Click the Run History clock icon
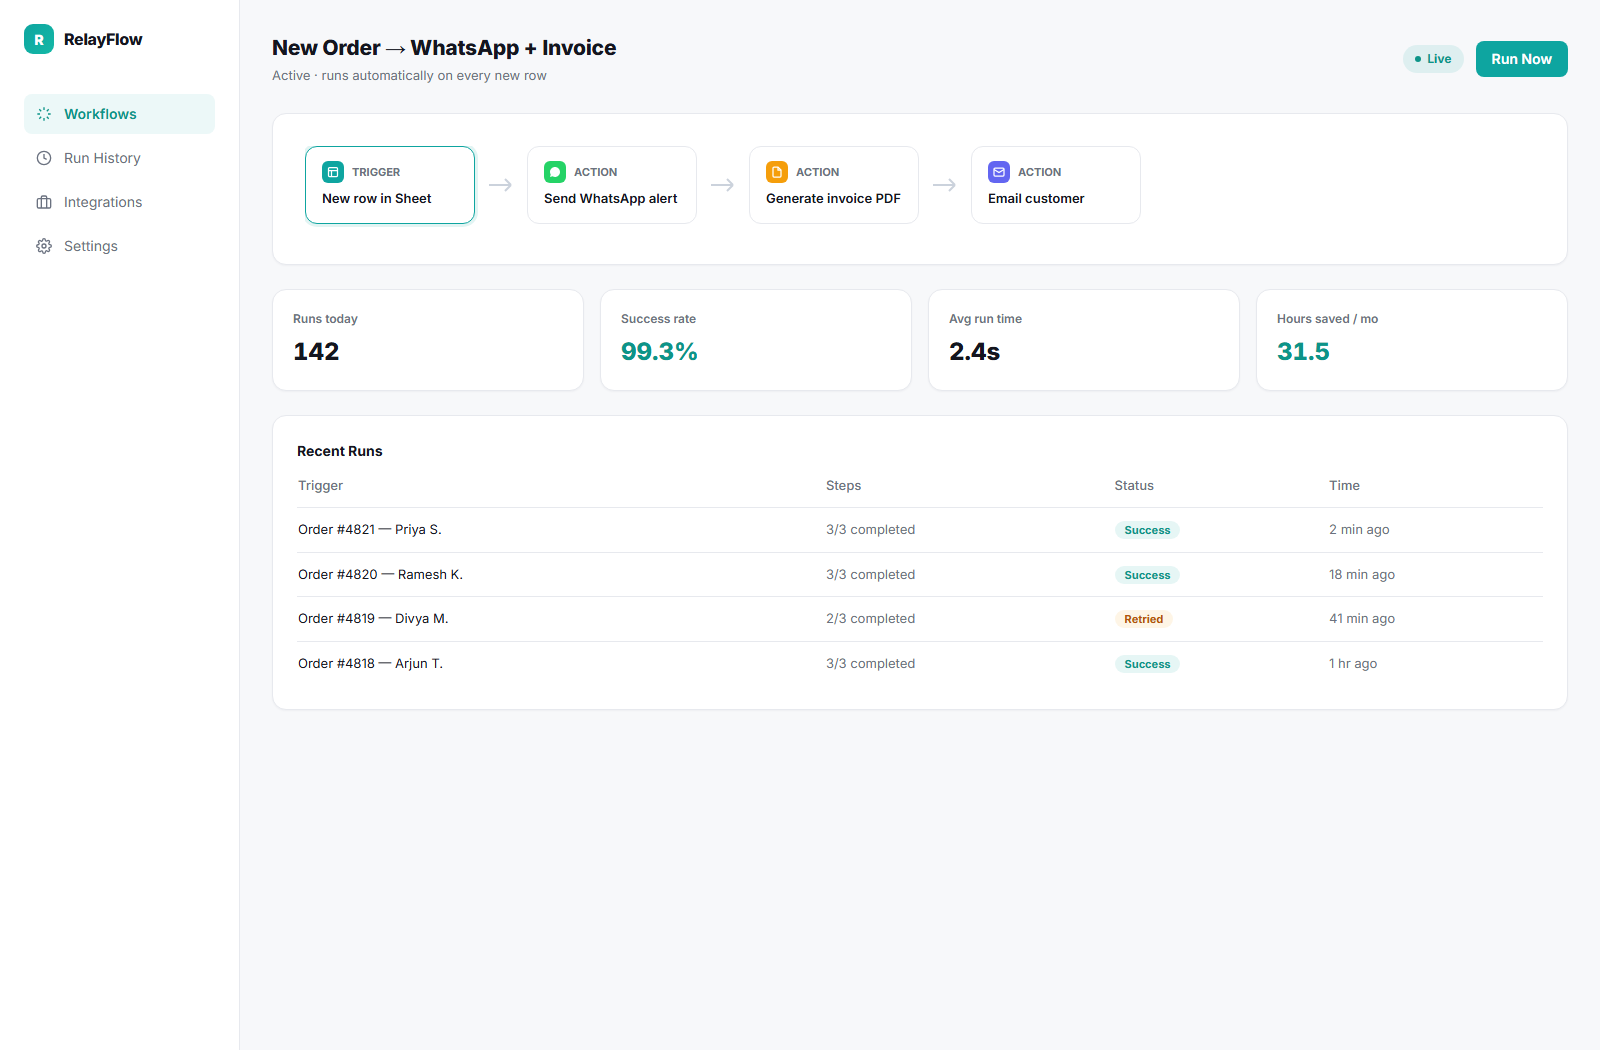 point(44,158)
